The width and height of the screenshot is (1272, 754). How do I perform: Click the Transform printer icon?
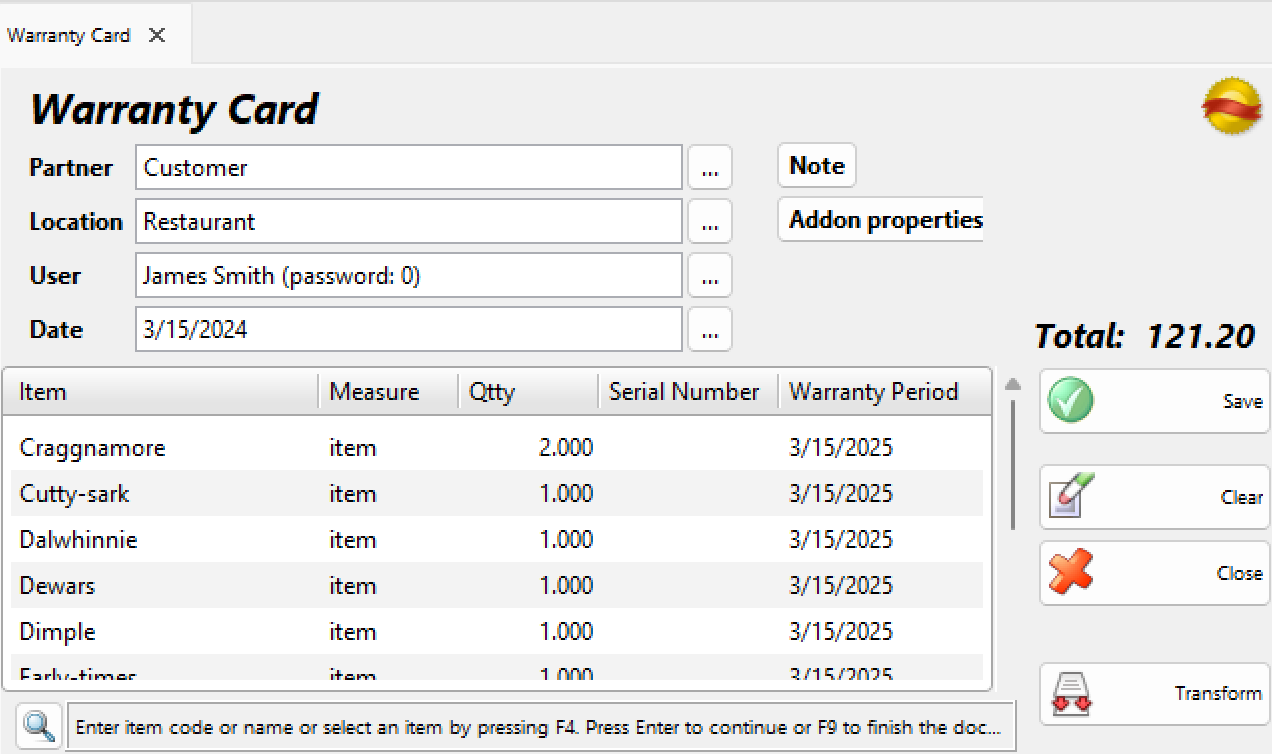click(1070, 694)
